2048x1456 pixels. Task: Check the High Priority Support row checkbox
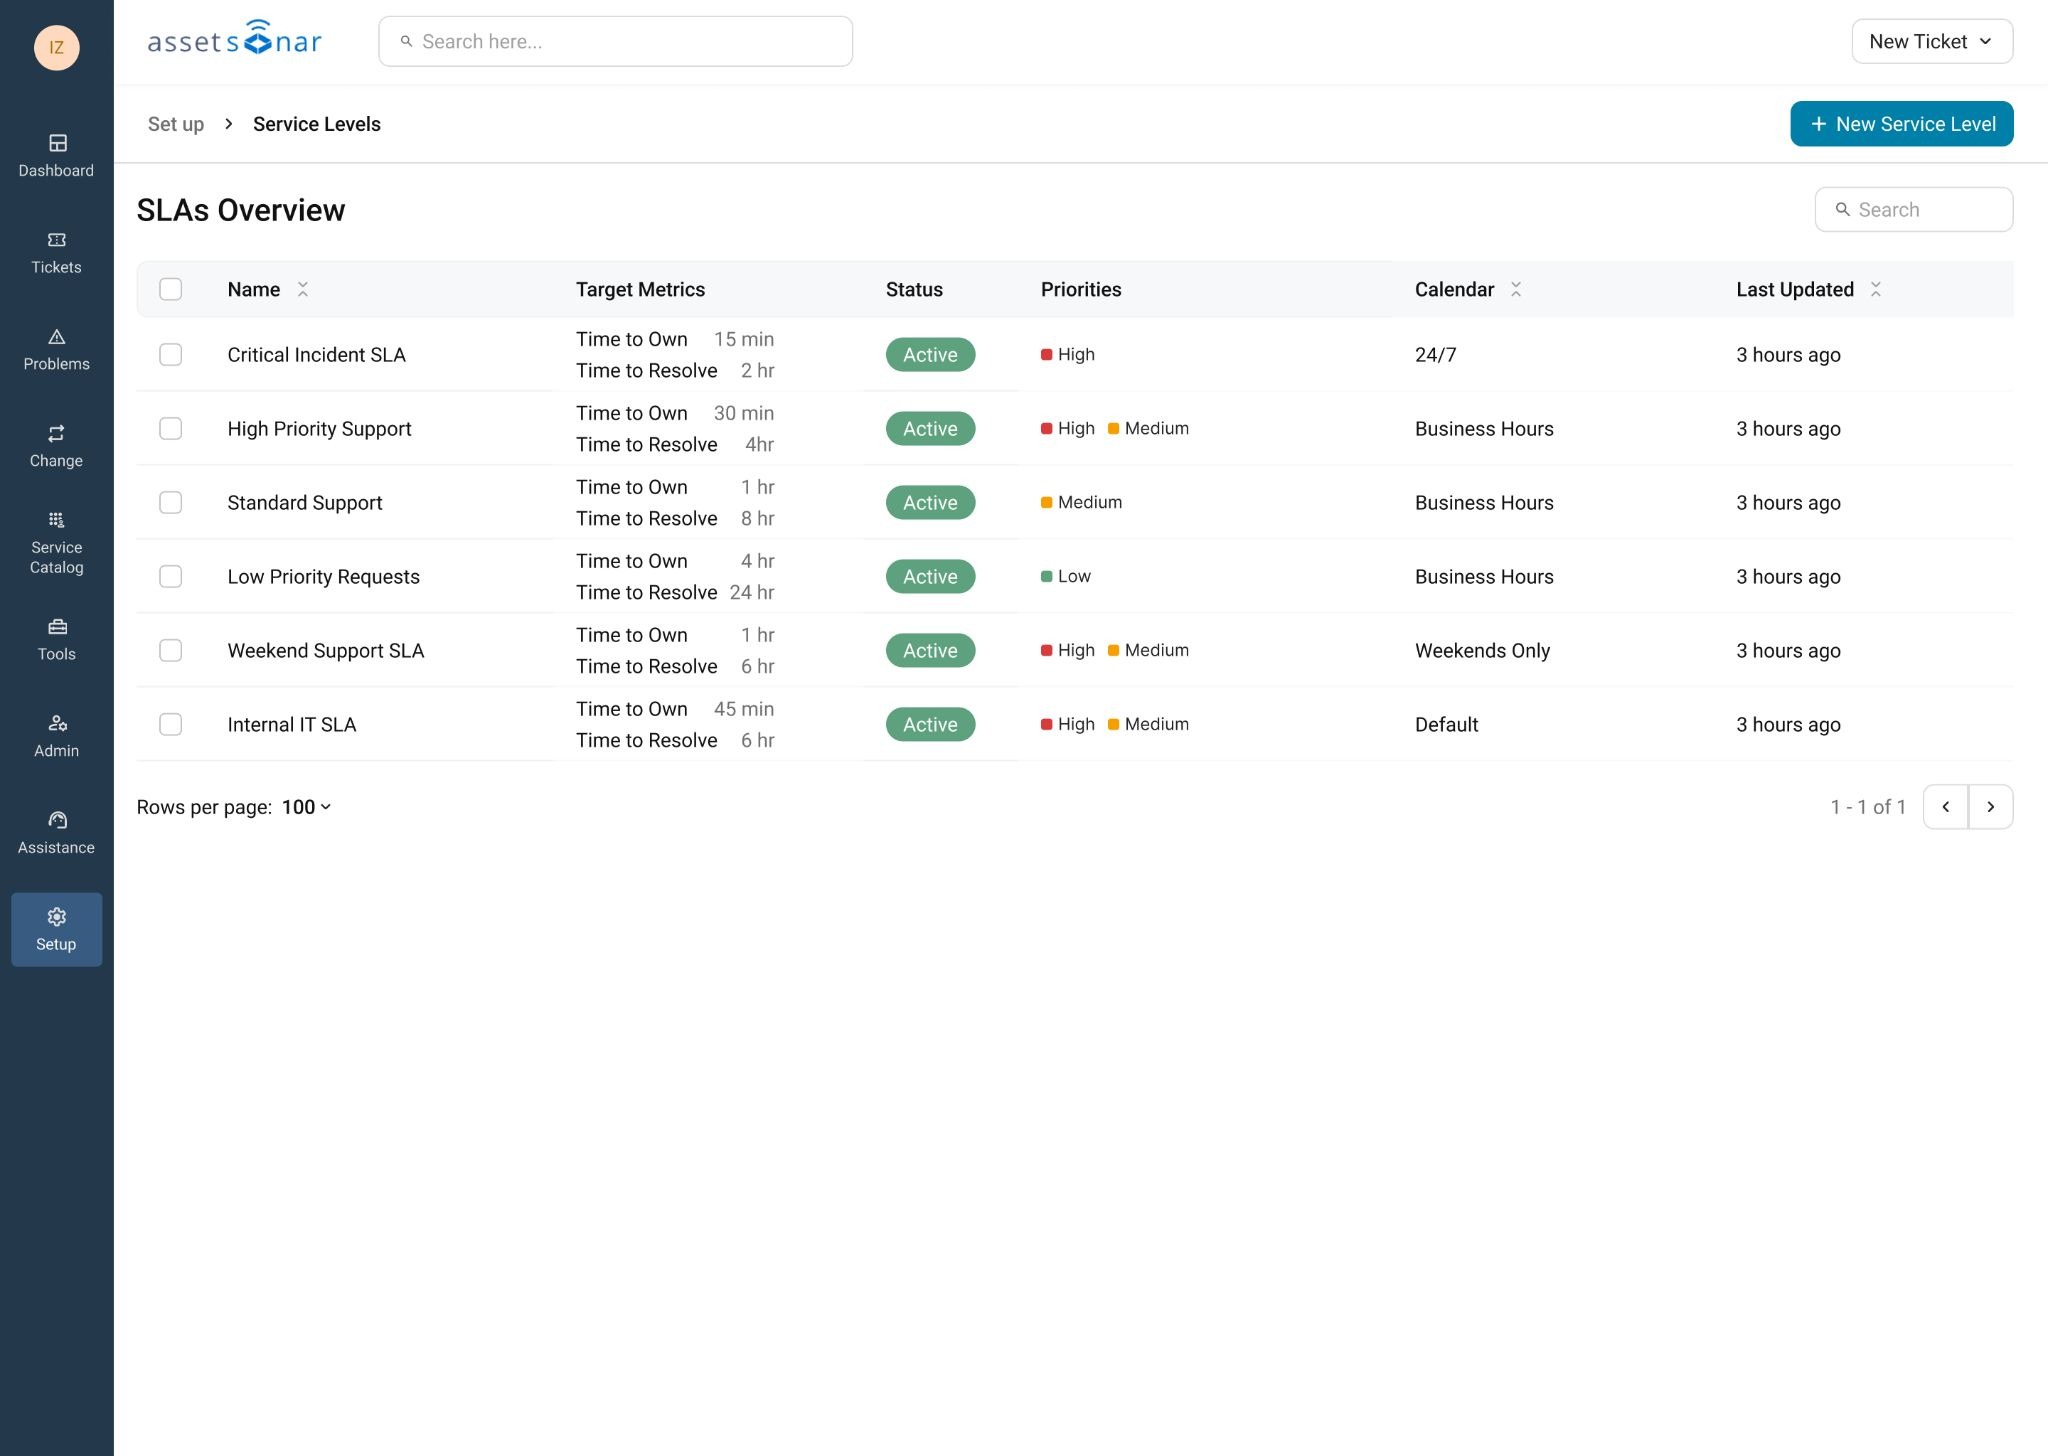171,429
